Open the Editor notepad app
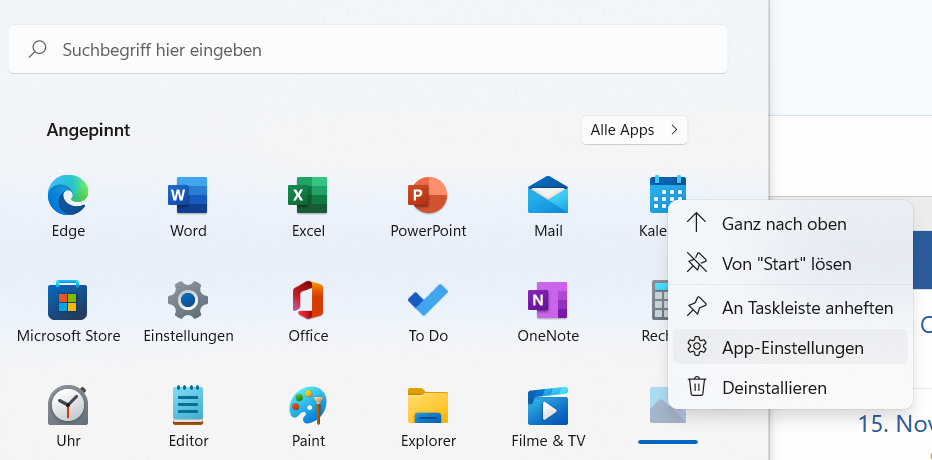Viewport: 932px width, 460px height. [x=188, y=416]
